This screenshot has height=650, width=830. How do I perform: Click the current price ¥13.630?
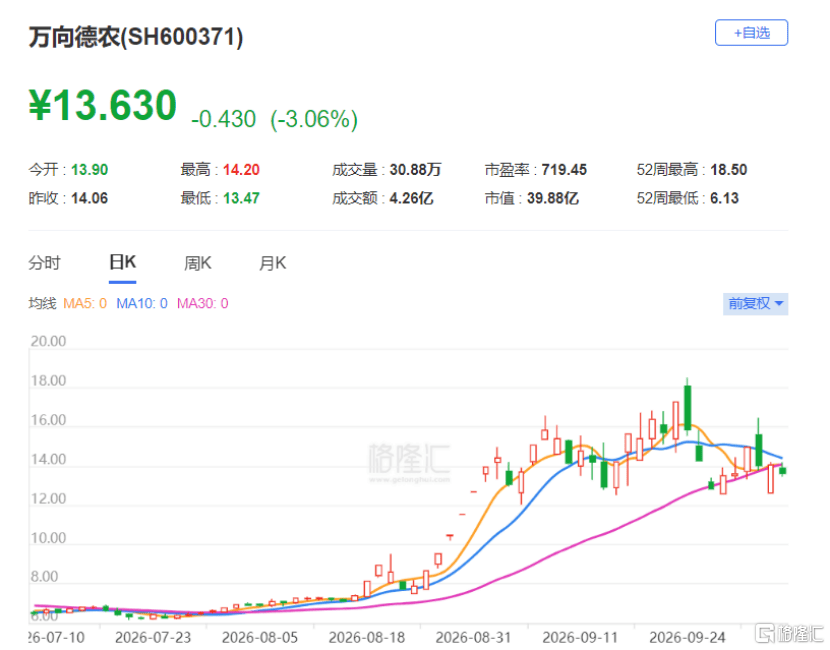point(103,105)
